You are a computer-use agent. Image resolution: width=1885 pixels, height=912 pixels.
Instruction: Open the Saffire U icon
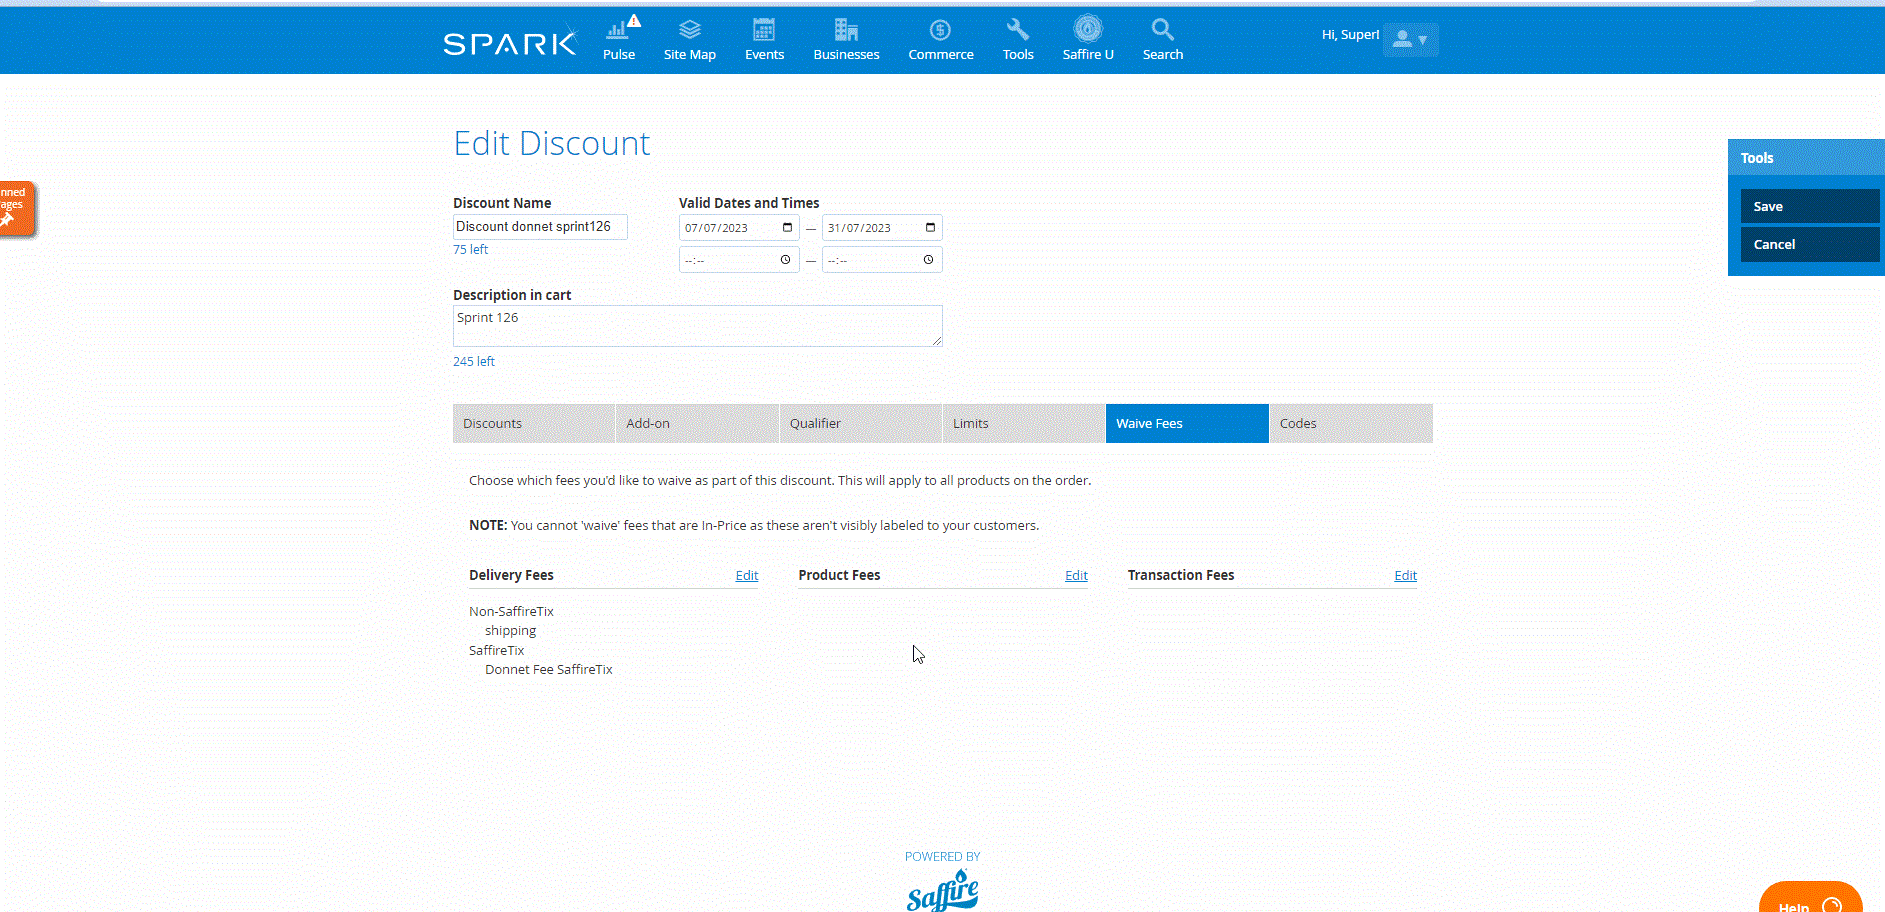click(x=1088, y=29)
